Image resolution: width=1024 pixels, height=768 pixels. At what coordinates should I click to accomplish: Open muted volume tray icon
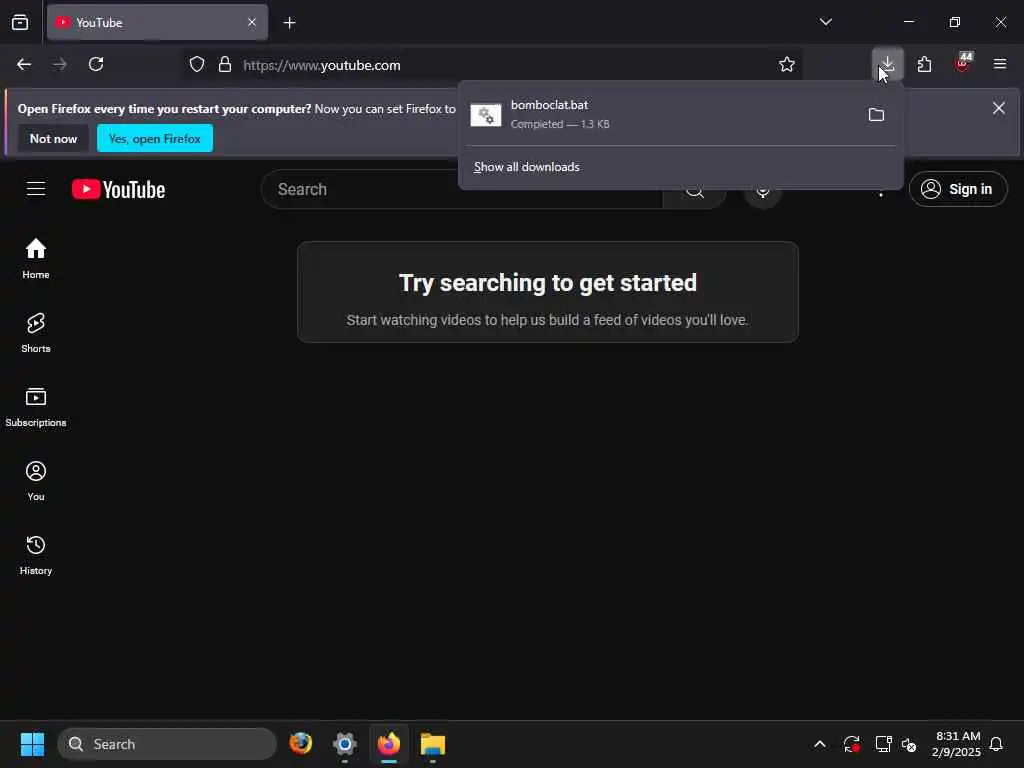pyautogui.click(x=908, y=744)
